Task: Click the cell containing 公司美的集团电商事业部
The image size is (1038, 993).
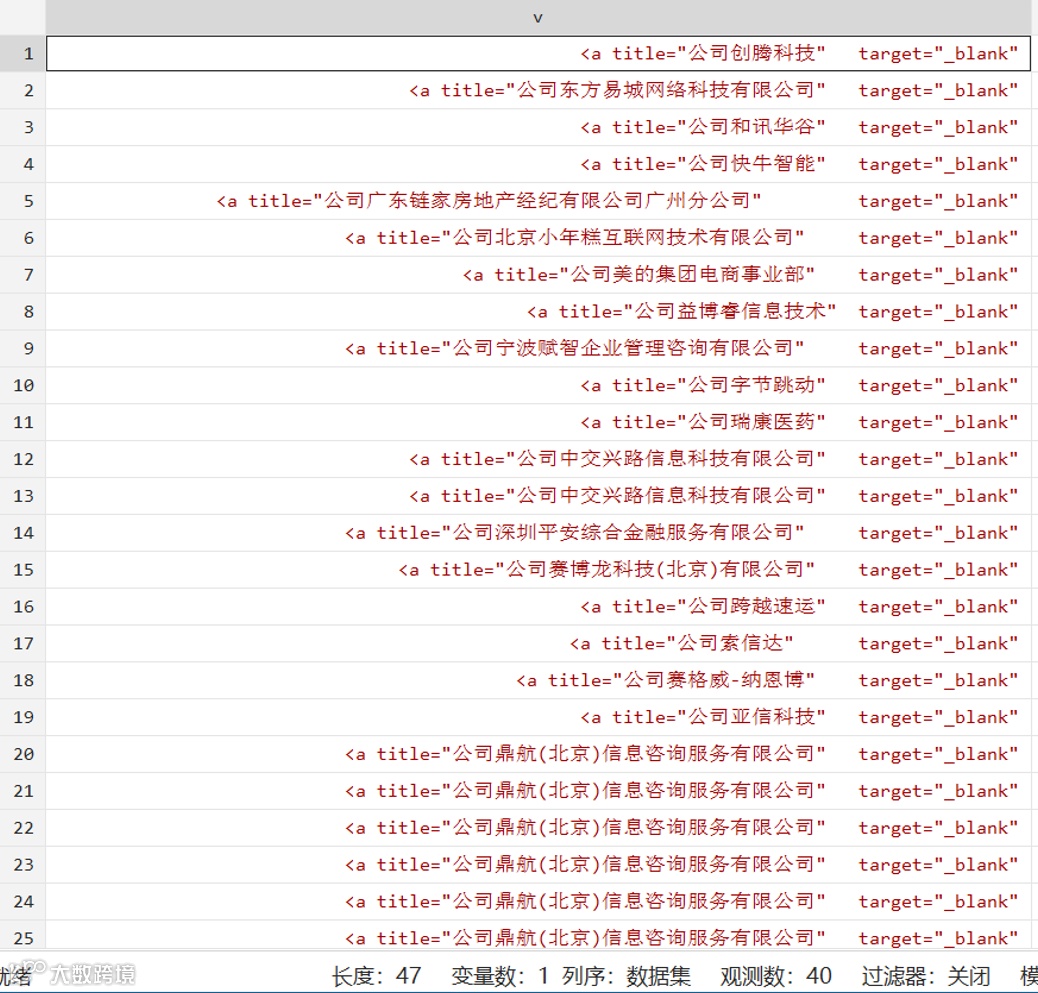Action: point(538,275)
